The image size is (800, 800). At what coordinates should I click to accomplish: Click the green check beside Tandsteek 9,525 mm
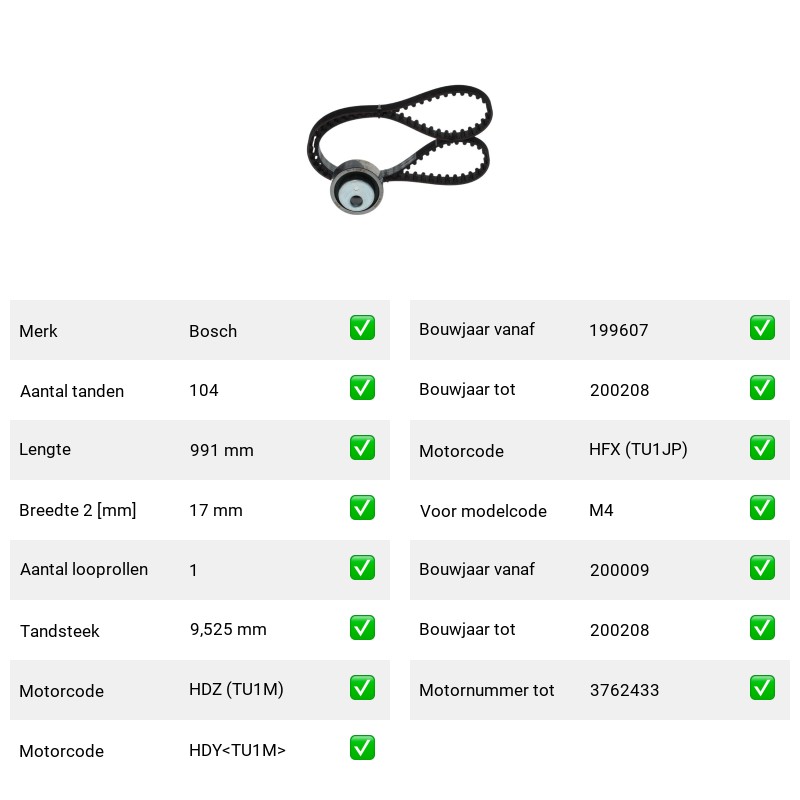[x=362, y=628]
